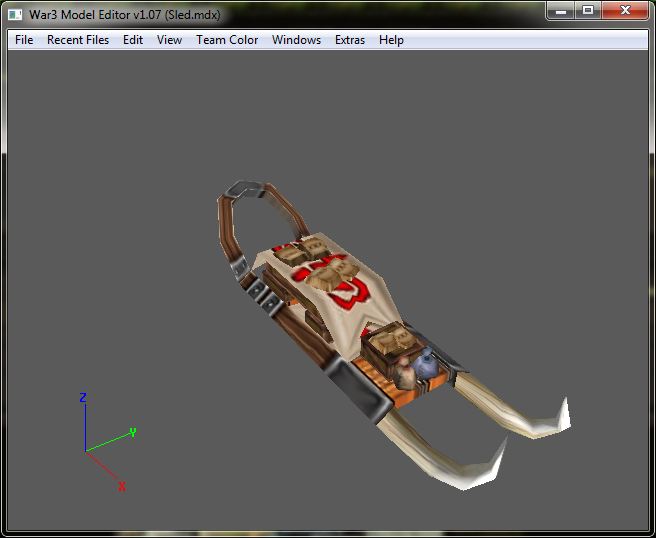This screenshot has width=656, height=538.
Task: Minimize the War3 Model Editor window
Action: pos(561,10)
